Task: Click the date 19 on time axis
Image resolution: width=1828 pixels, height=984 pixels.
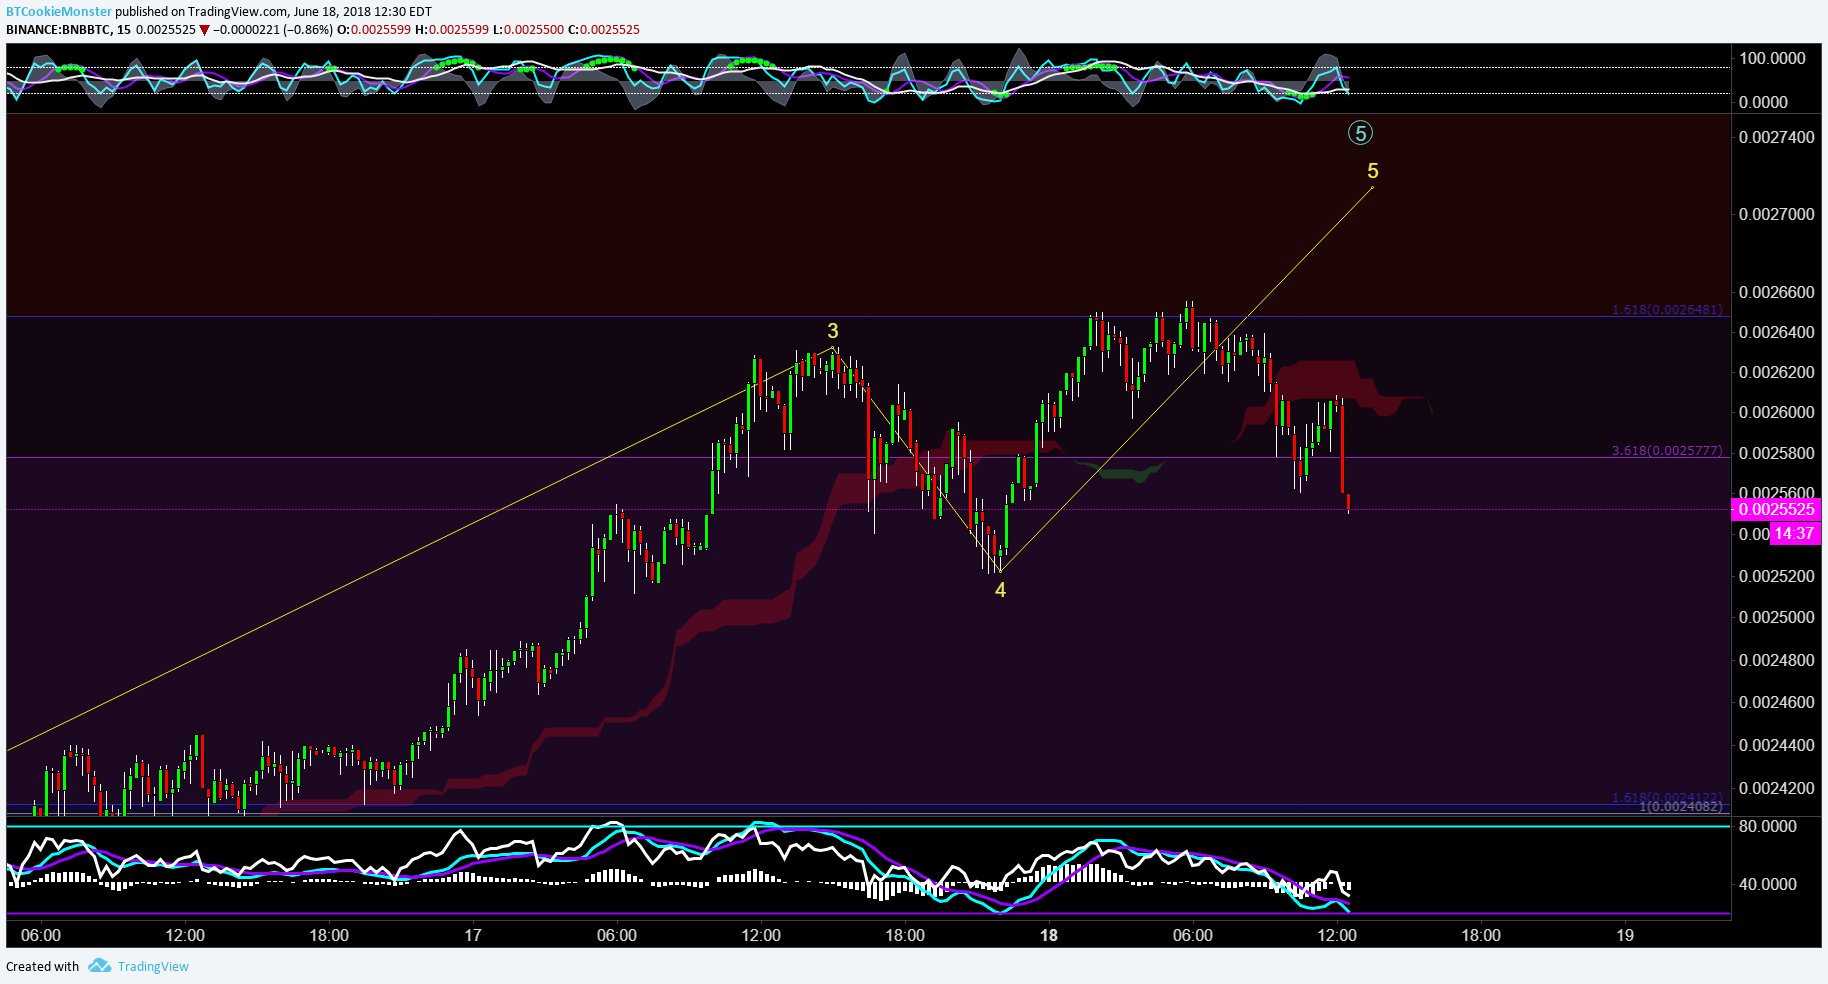Action: pos(1625,935)
